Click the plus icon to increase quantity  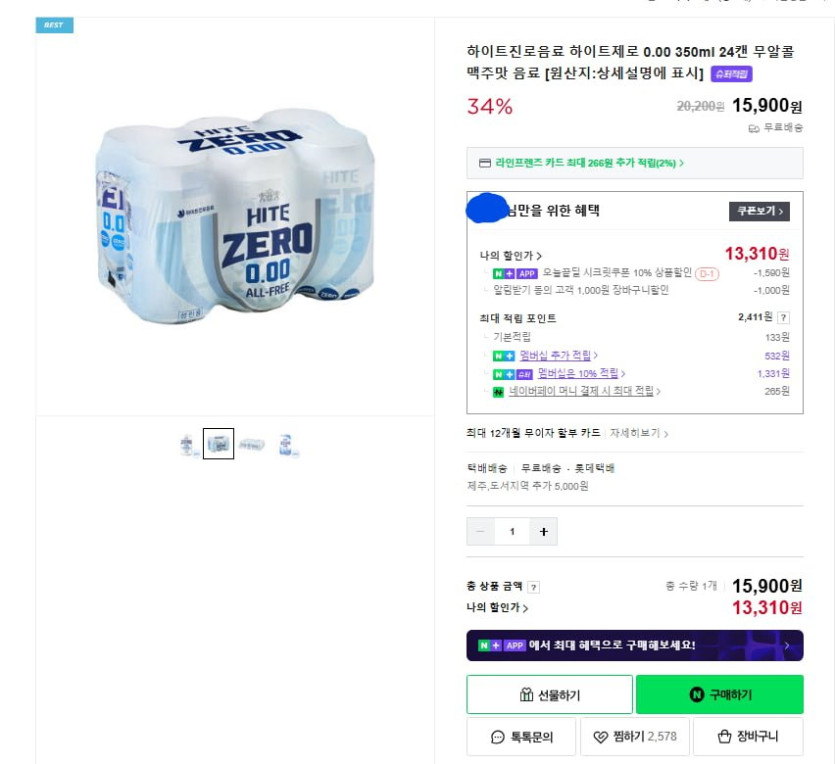click(x=543, y=532)
